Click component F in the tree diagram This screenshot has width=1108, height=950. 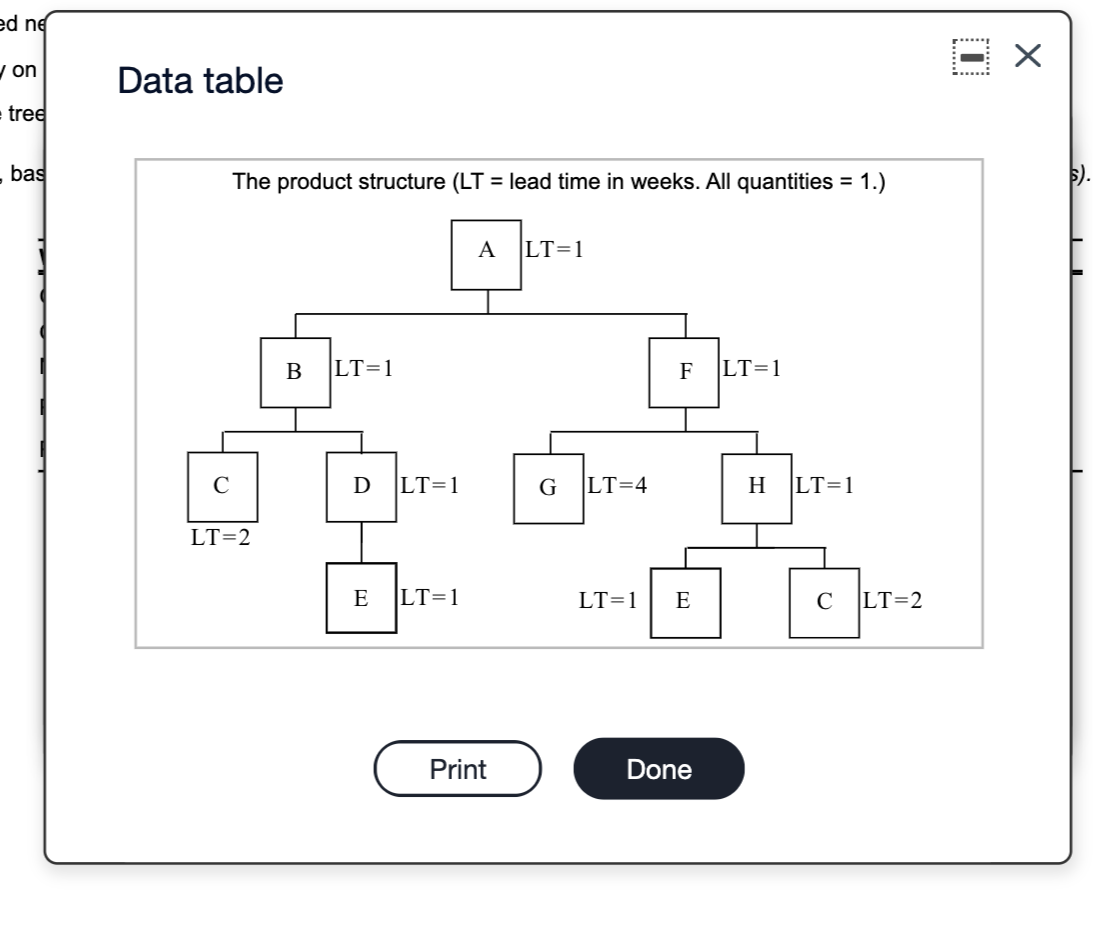pos(686,372)
